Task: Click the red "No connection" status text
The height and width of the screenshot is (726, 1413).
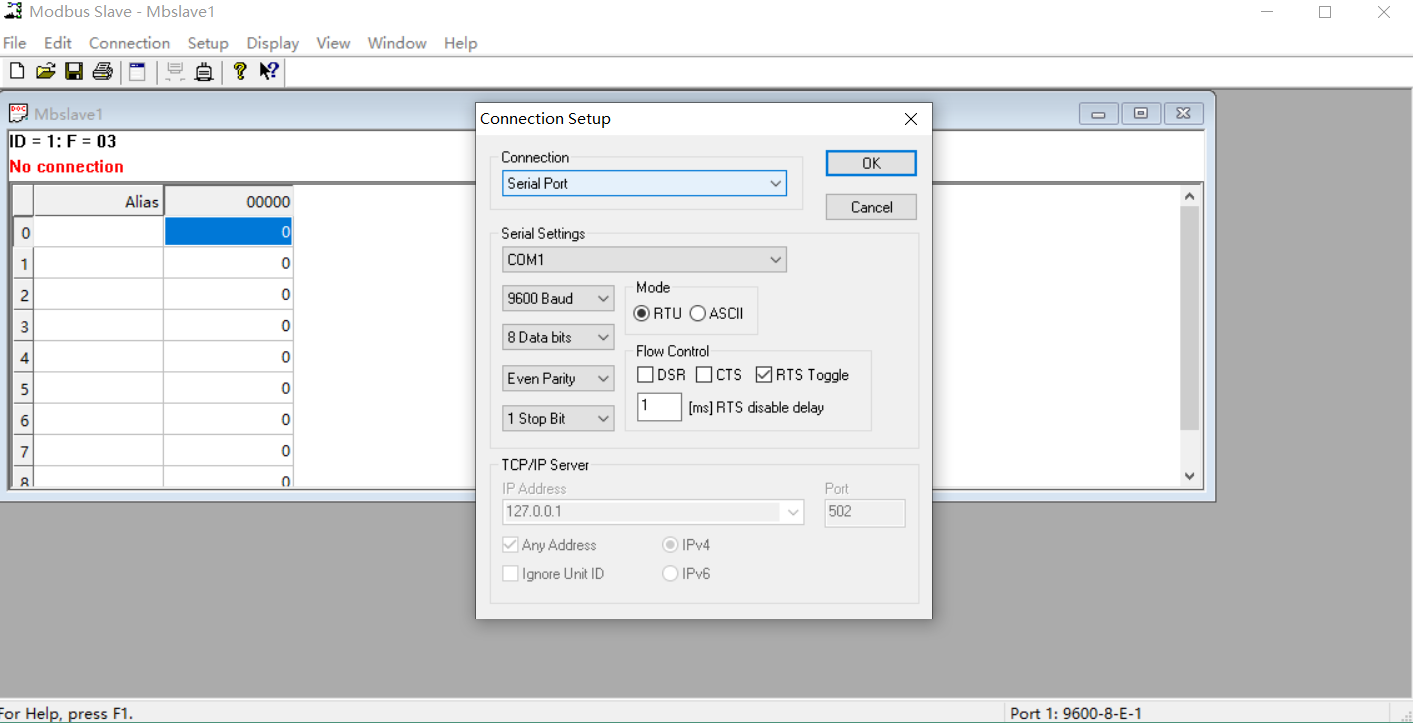Action: [x=66, y=167]
